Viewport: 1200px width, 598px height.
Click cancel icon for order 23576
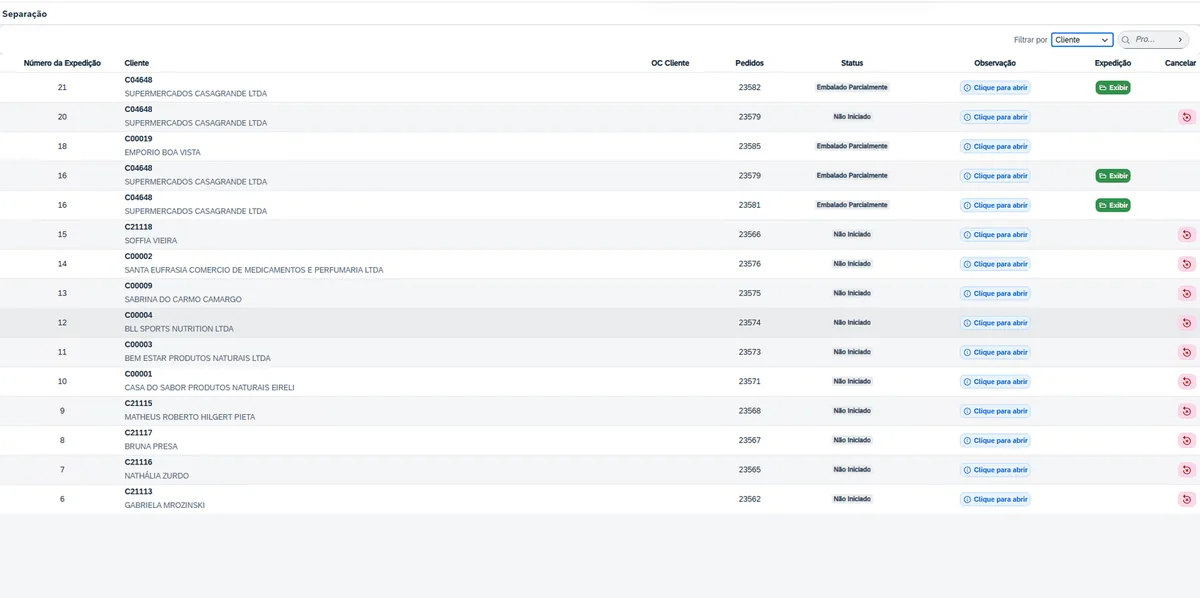[x=1186, y=264]
